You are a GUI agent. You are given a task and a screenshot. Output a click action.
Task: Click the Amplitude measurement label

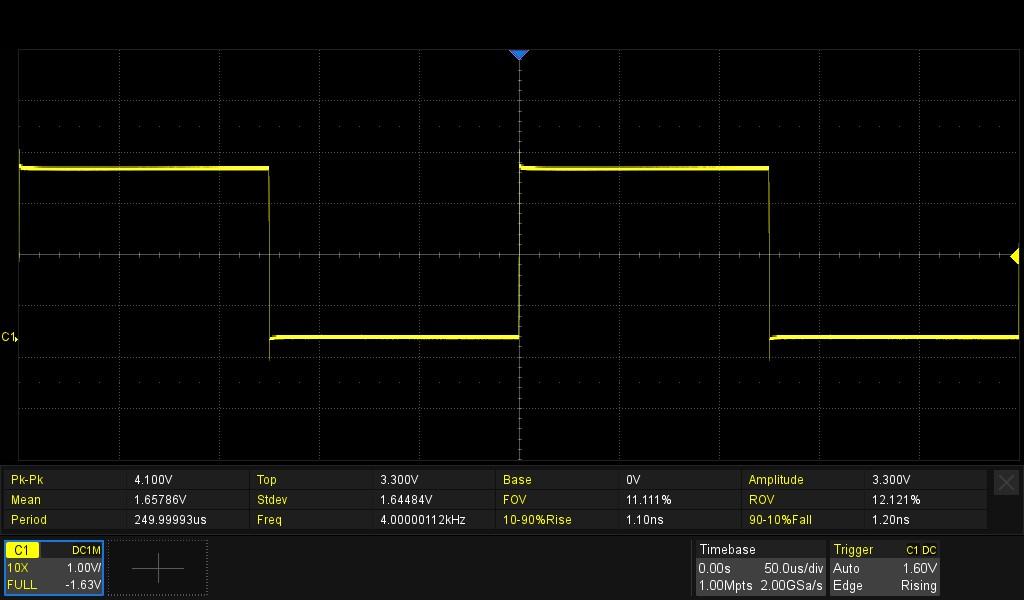coord(776,480)
